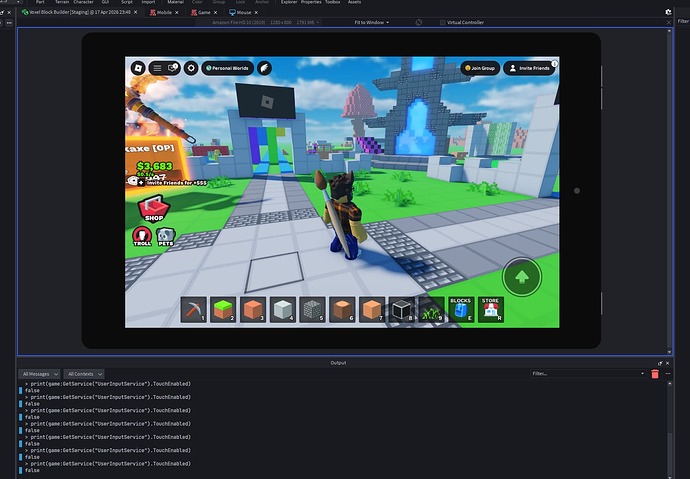Click the top-right settings gear icon

(668, 12)
